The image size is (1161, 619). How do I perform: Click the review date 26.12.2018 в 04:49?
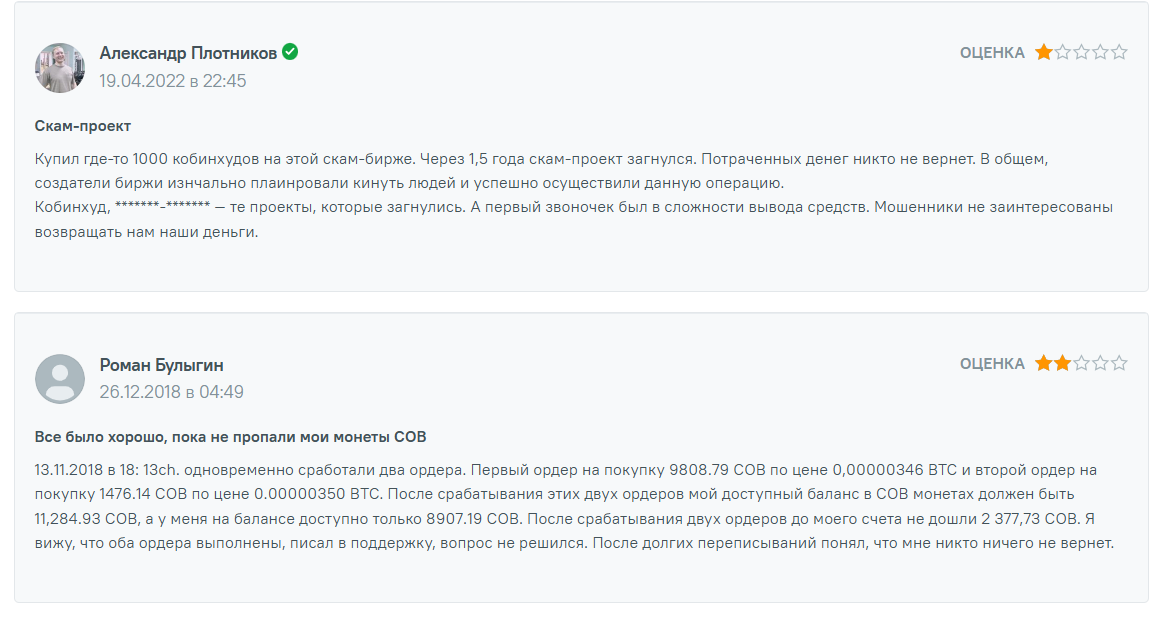171,392
